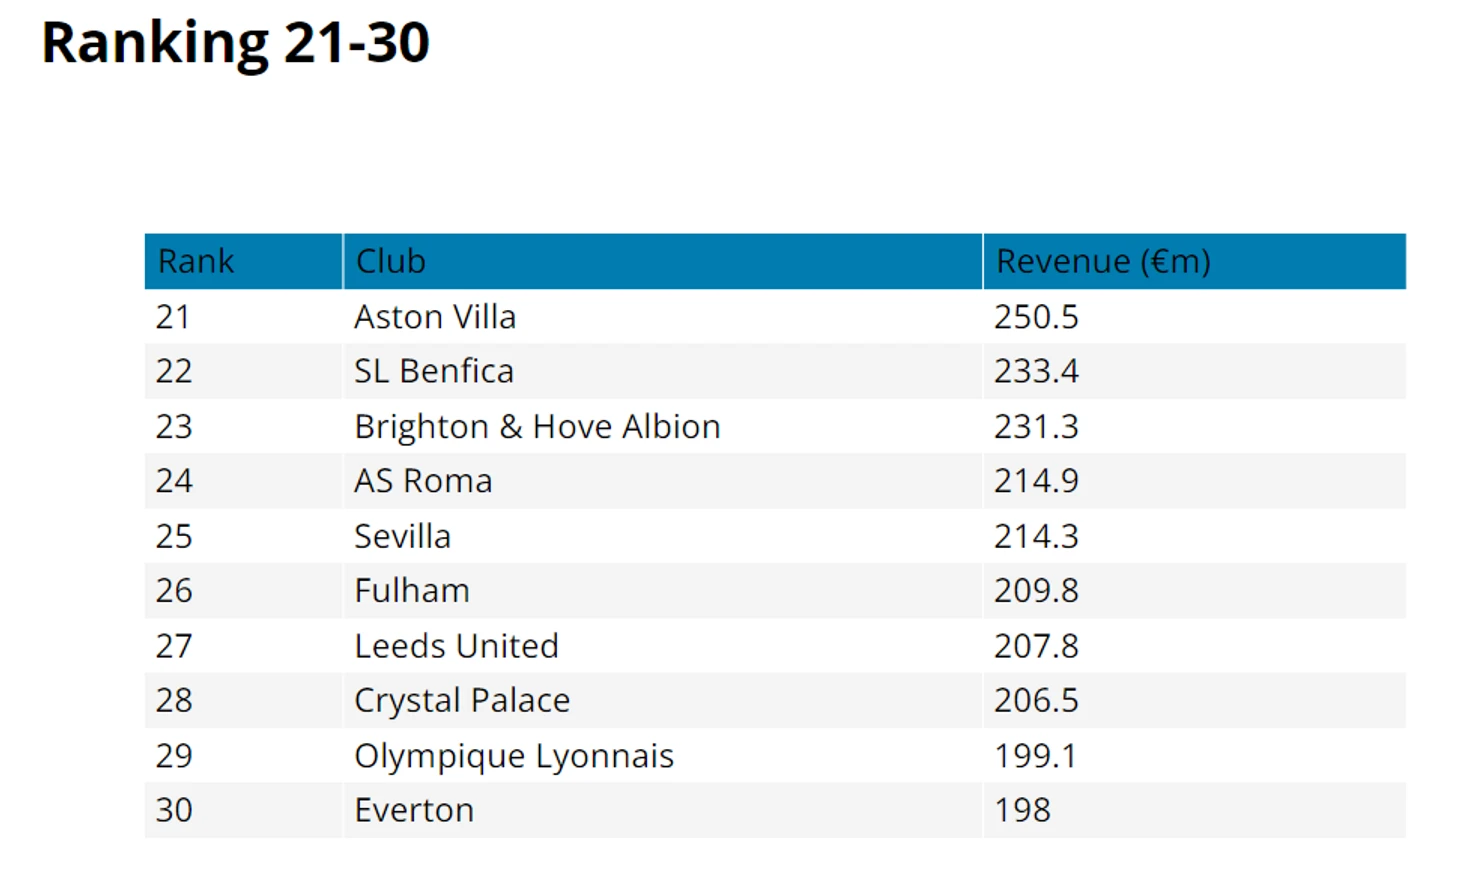This screenshot has height=887, width=1460.
Task: Click the Club column header
Action: coord(663,261)
